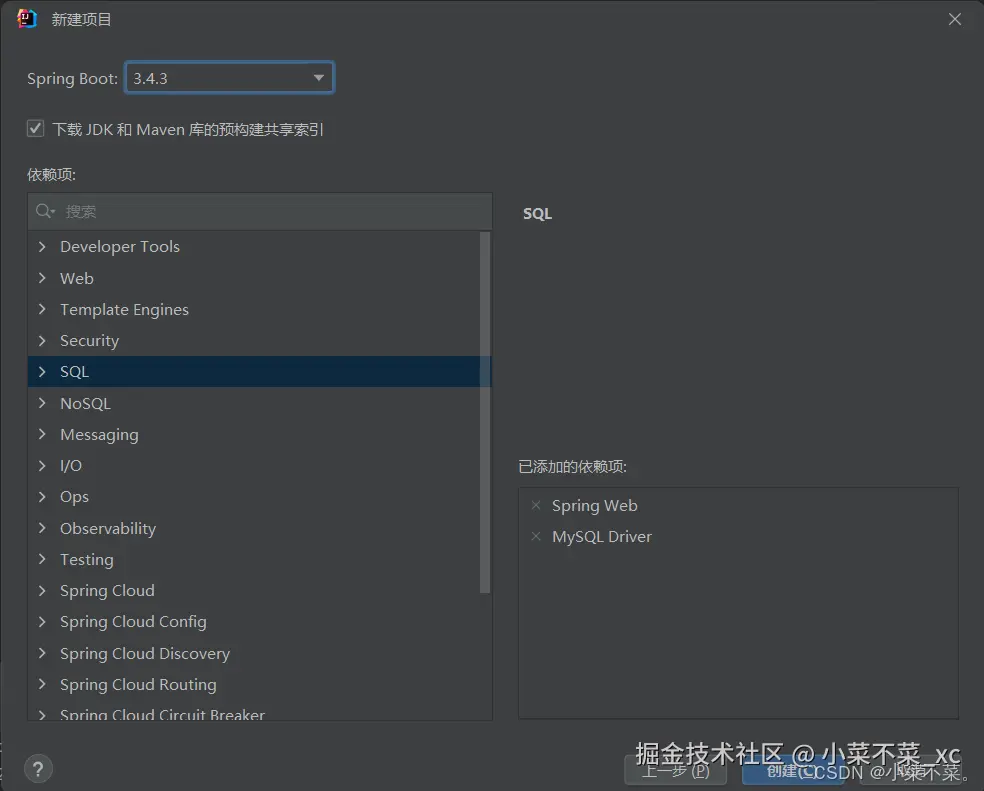
Task: Select the Developer Tools row
Action: pyautogui.click(x=254, y=247)
